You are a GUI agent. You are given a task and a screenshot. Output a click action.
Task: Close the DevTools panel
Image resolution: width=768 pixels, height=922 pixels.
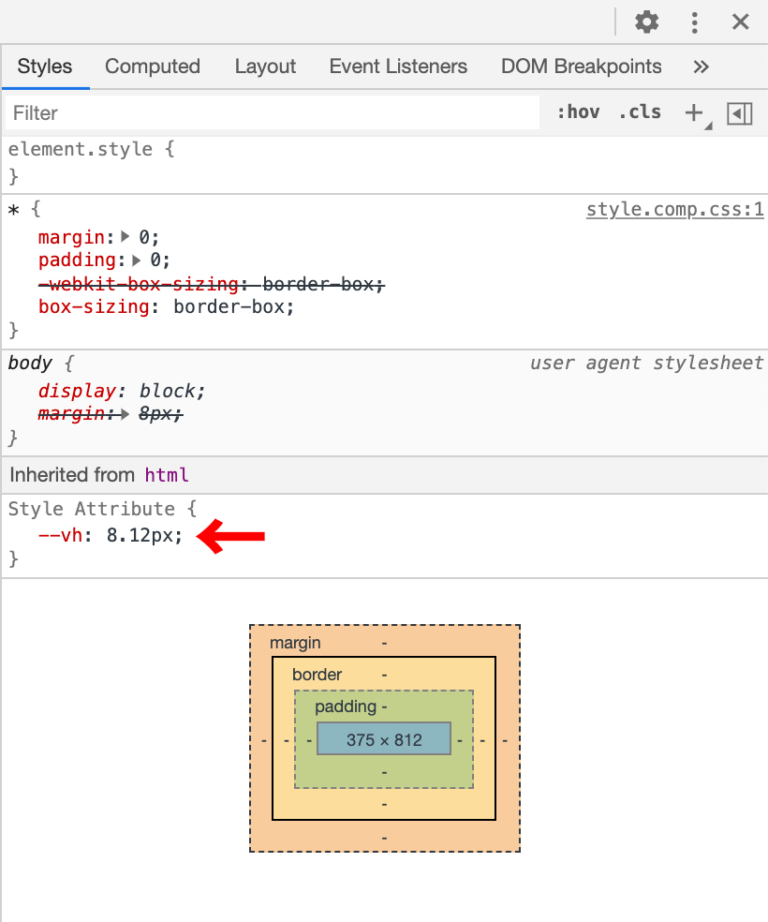point(741,22)
